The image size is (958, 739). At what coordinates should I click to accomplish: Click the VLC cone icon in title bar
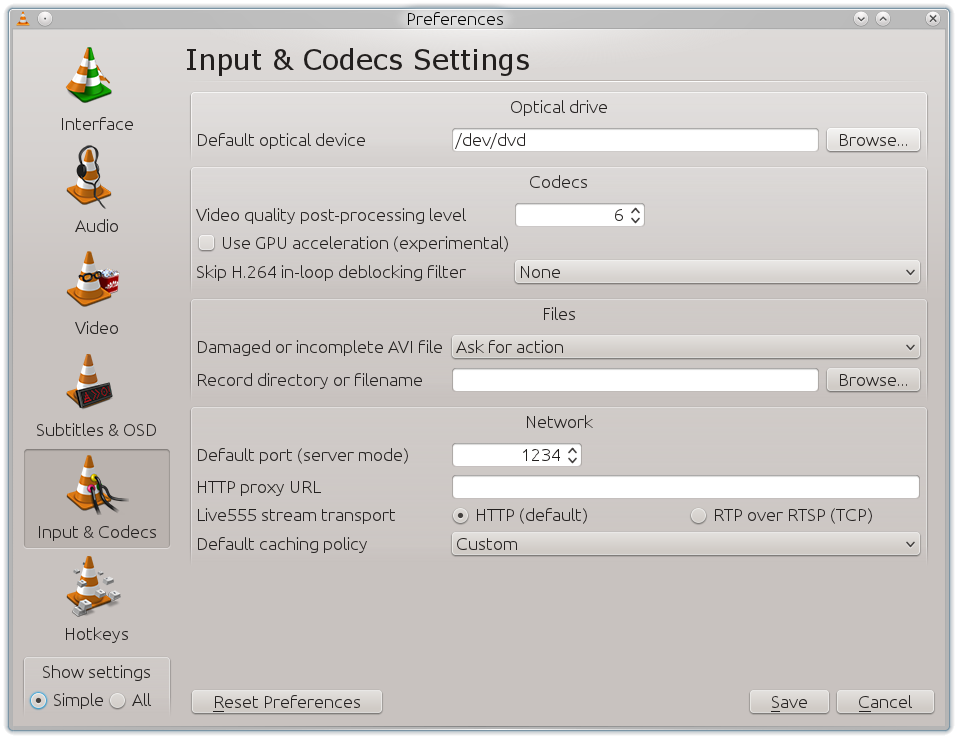23,19
